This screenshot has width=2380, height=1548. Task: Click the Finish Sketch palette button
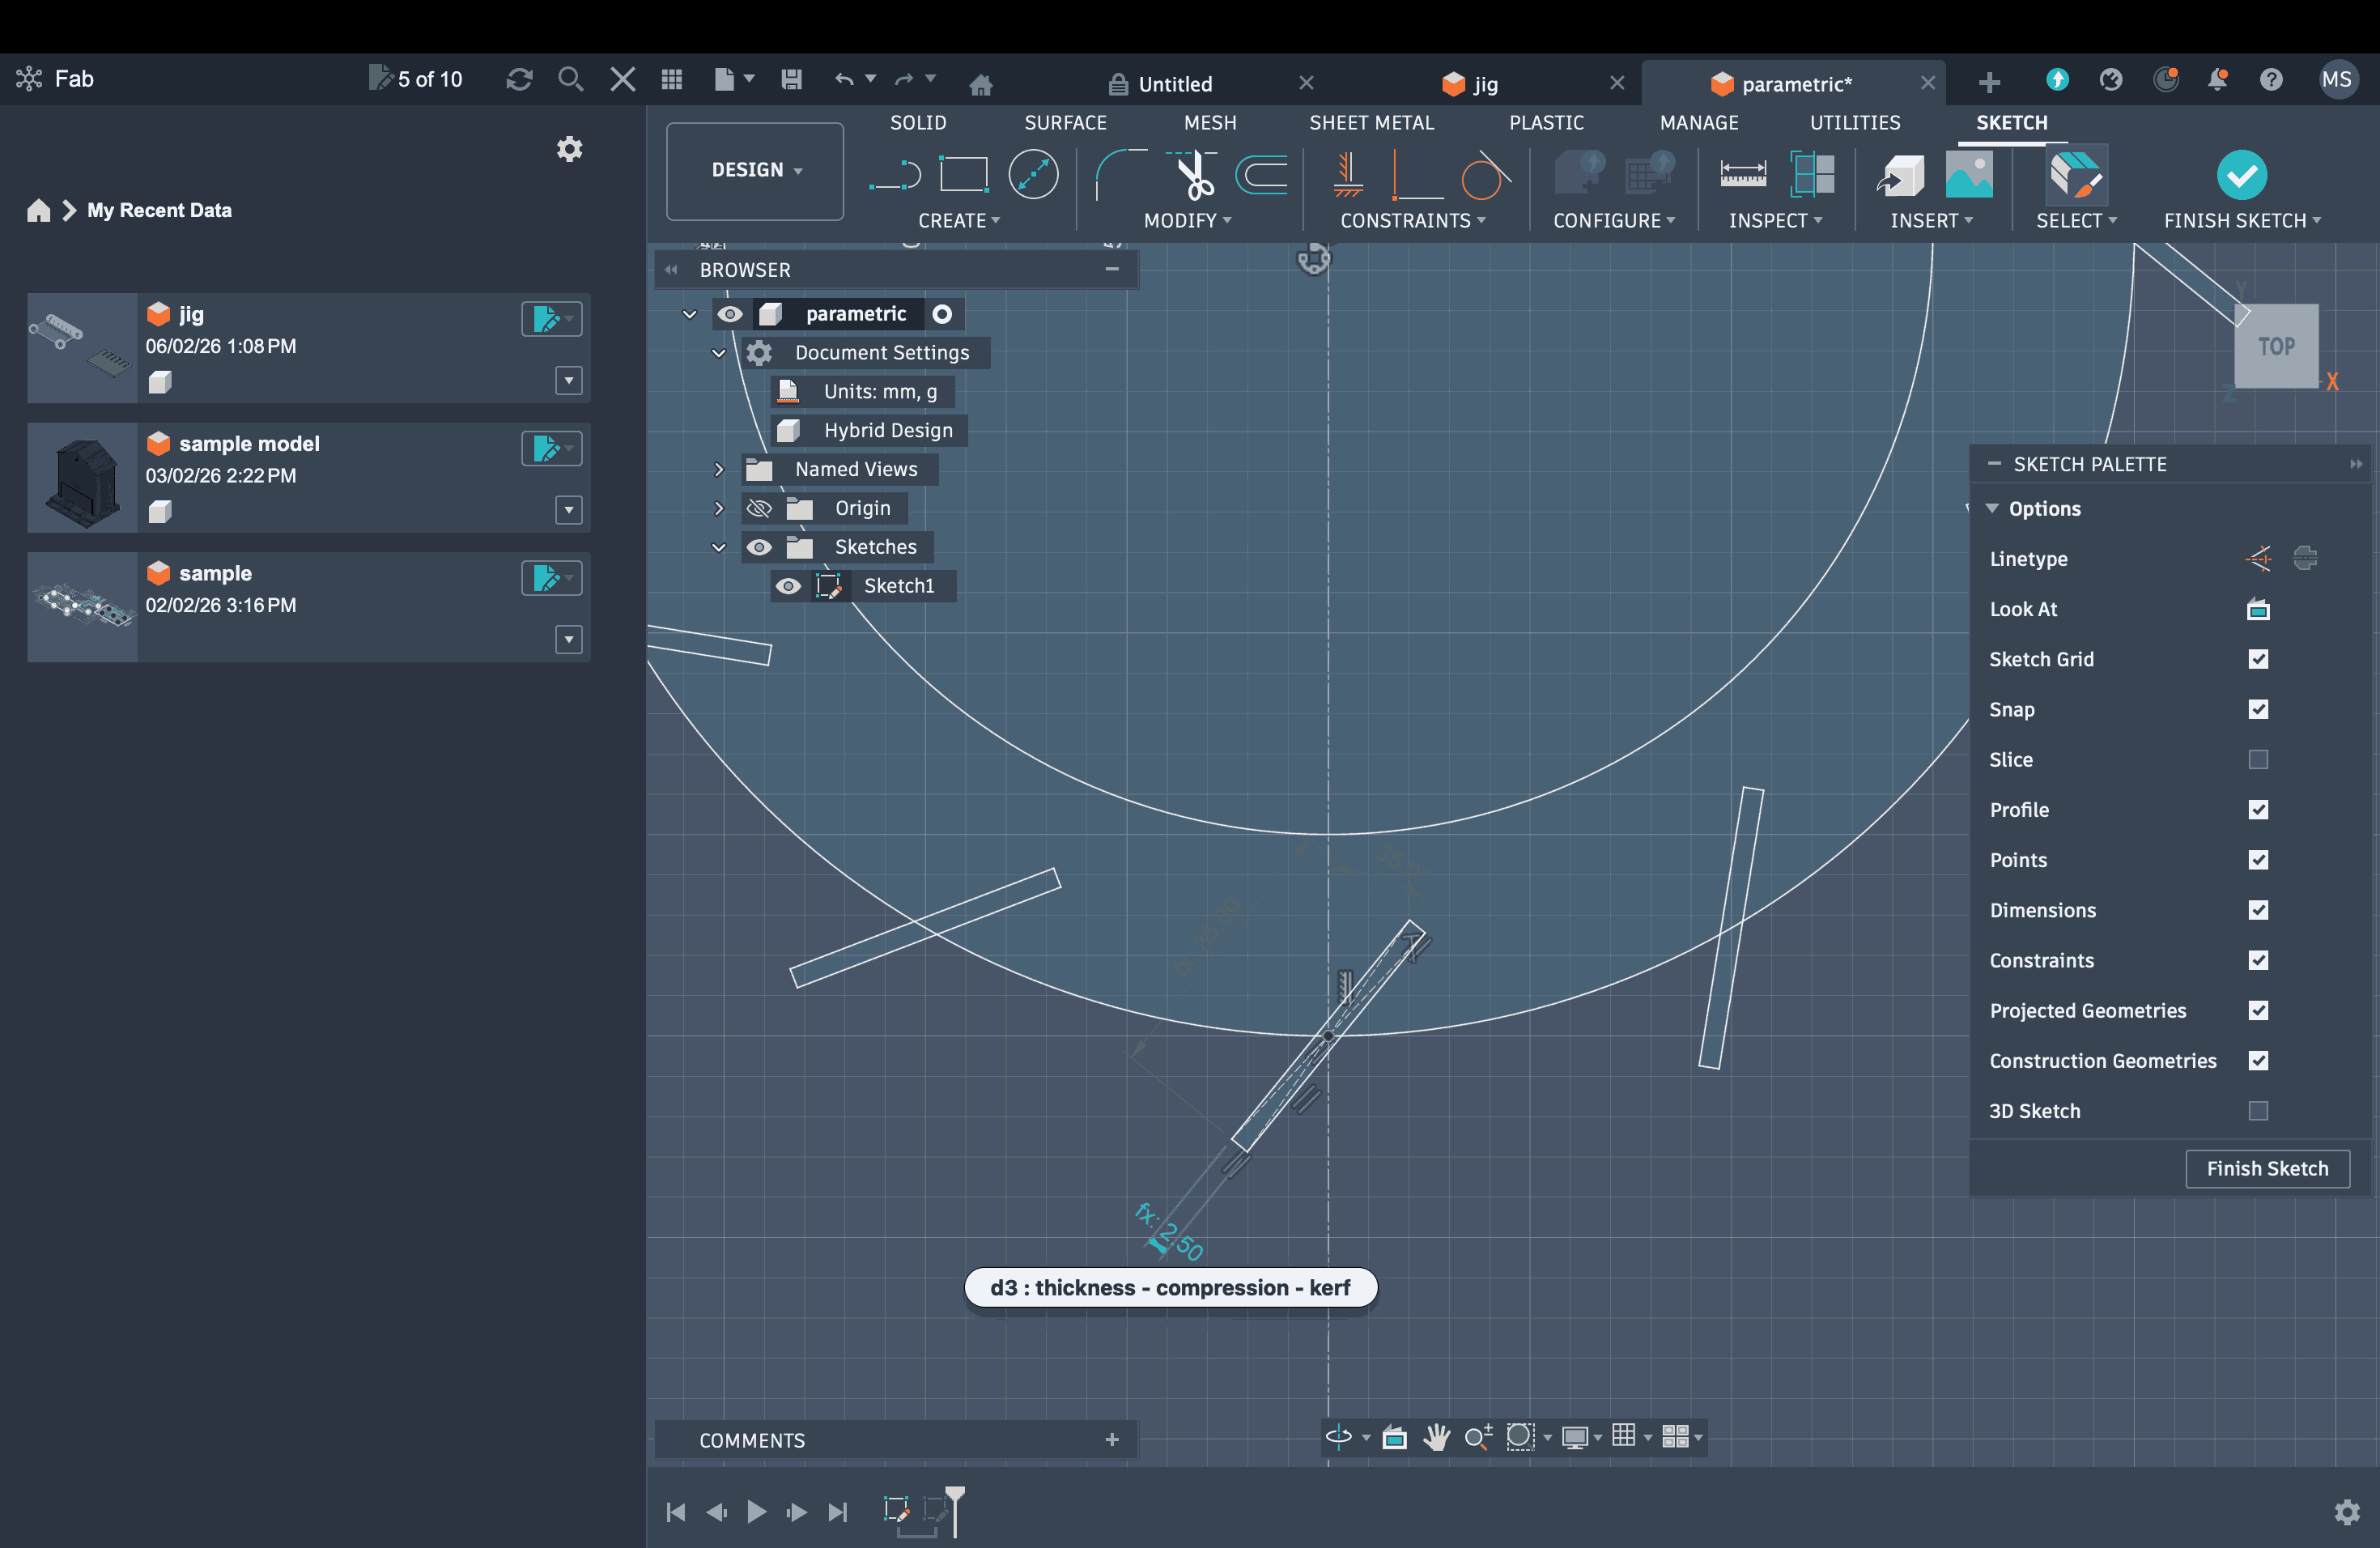tap(2266, 1168)
